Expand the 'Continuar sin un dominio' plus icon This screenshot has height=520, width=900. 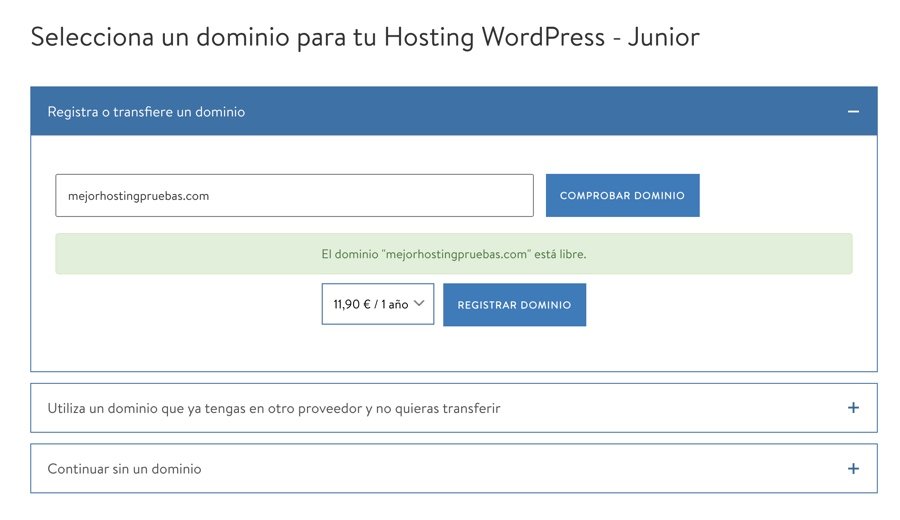point(853,468)
